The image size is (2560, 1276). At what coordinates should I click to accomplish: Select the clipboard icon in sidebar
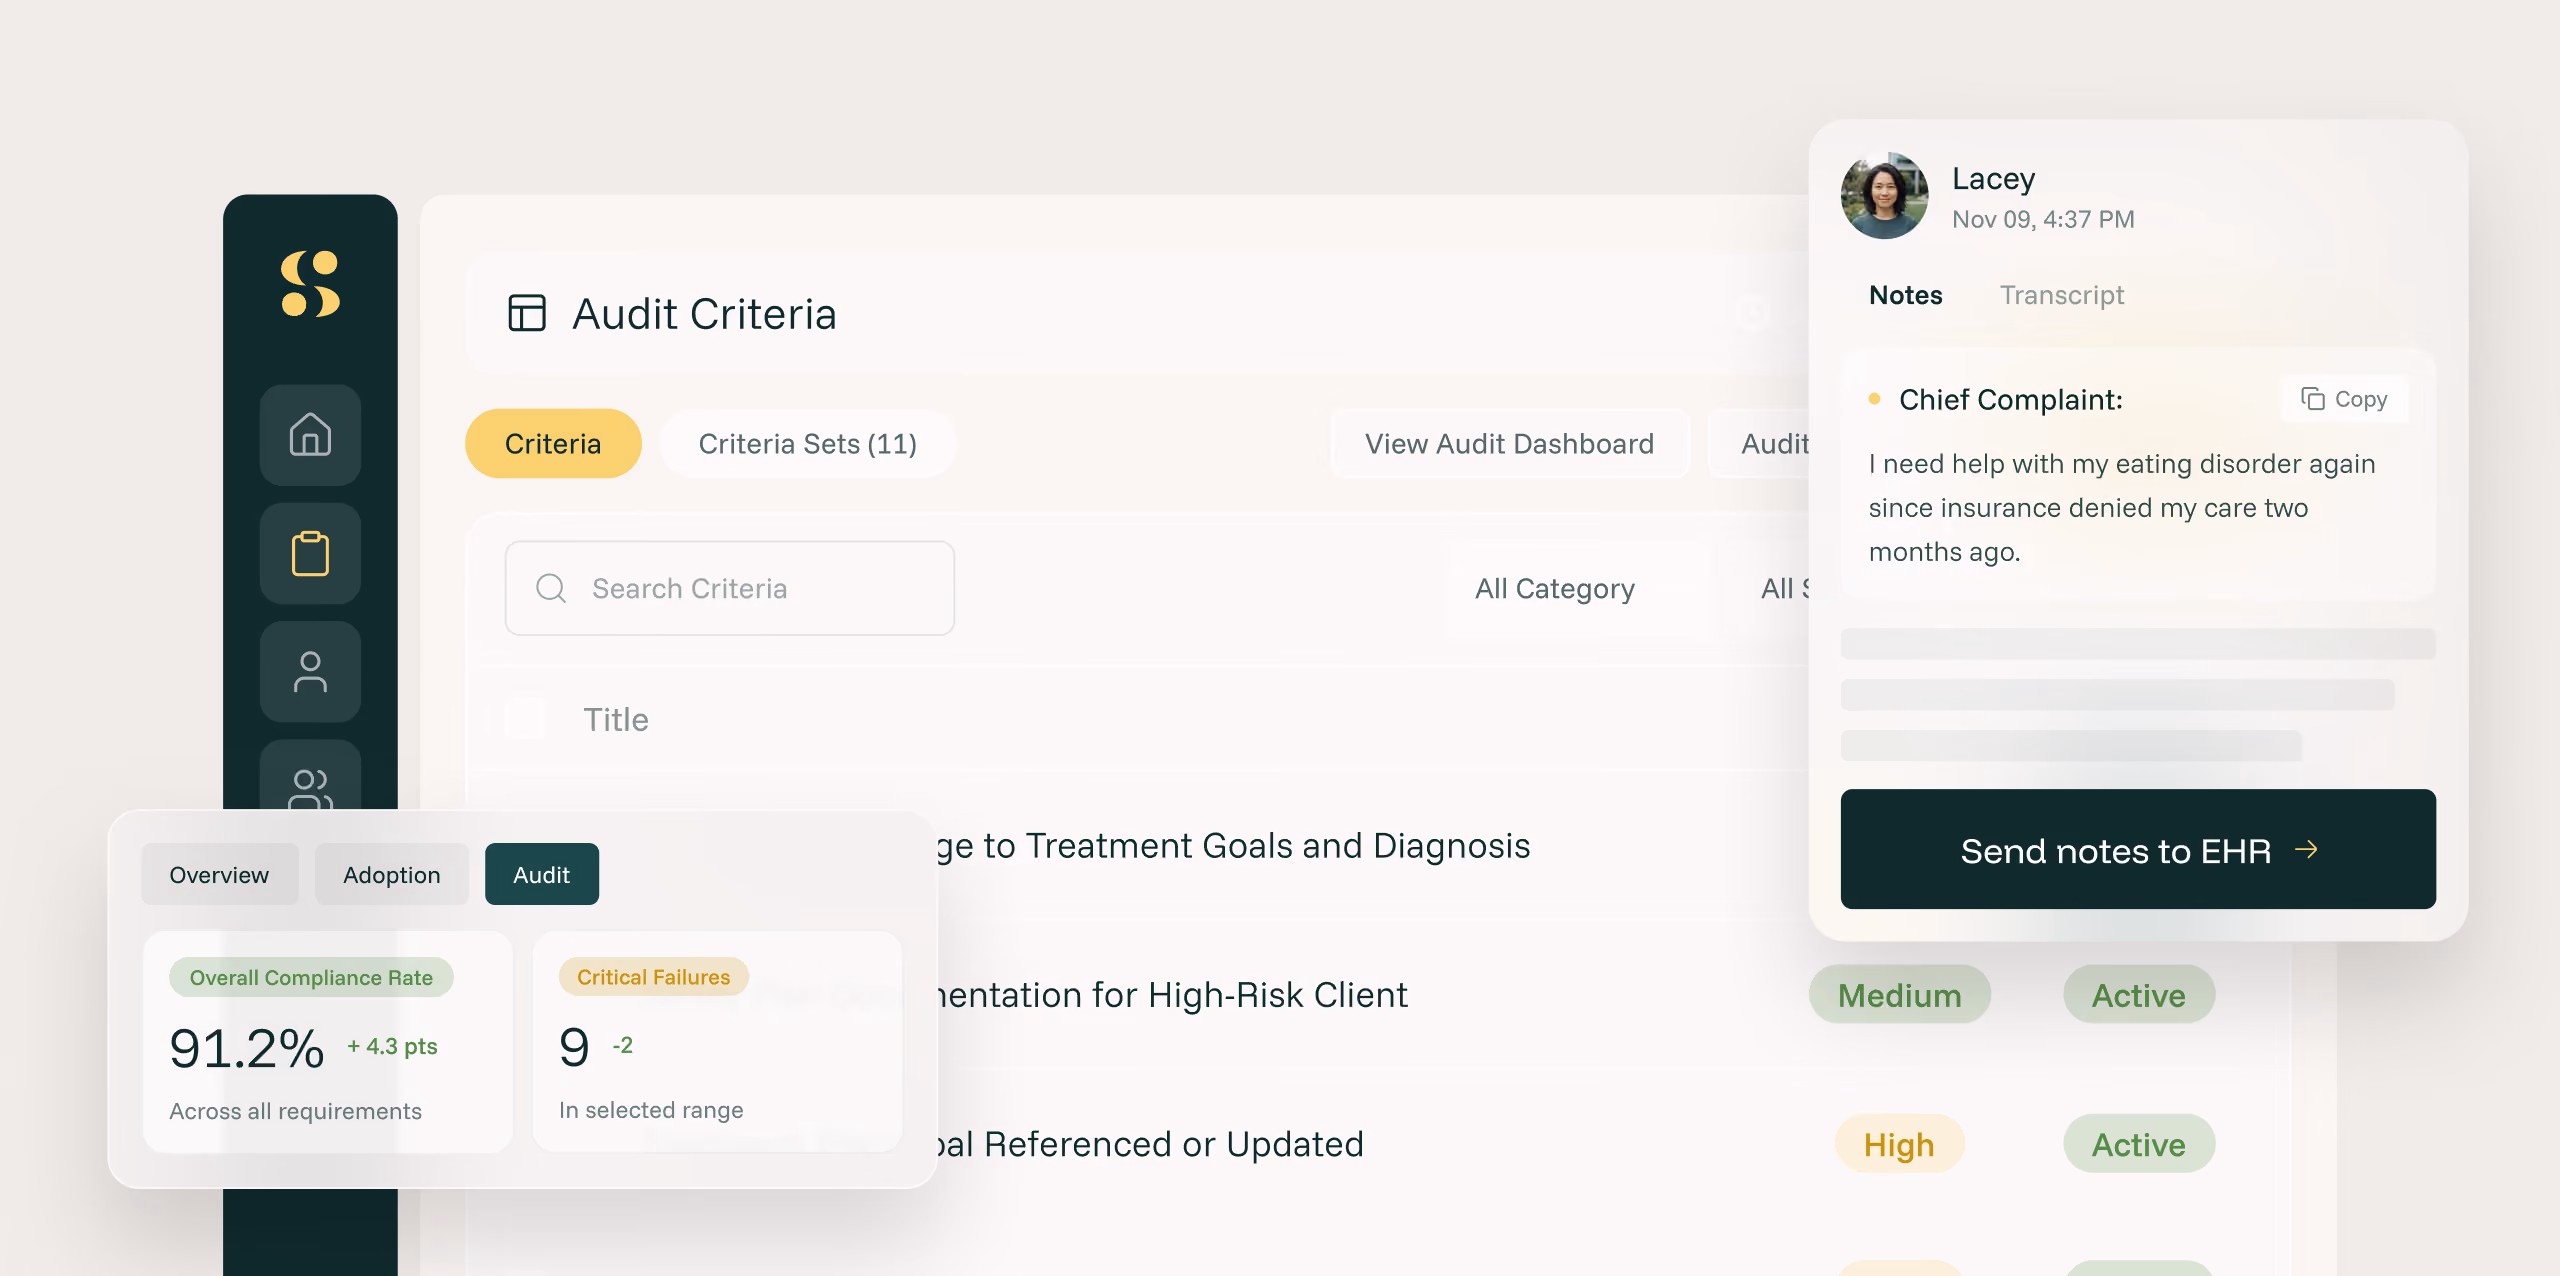click(310, 553)
